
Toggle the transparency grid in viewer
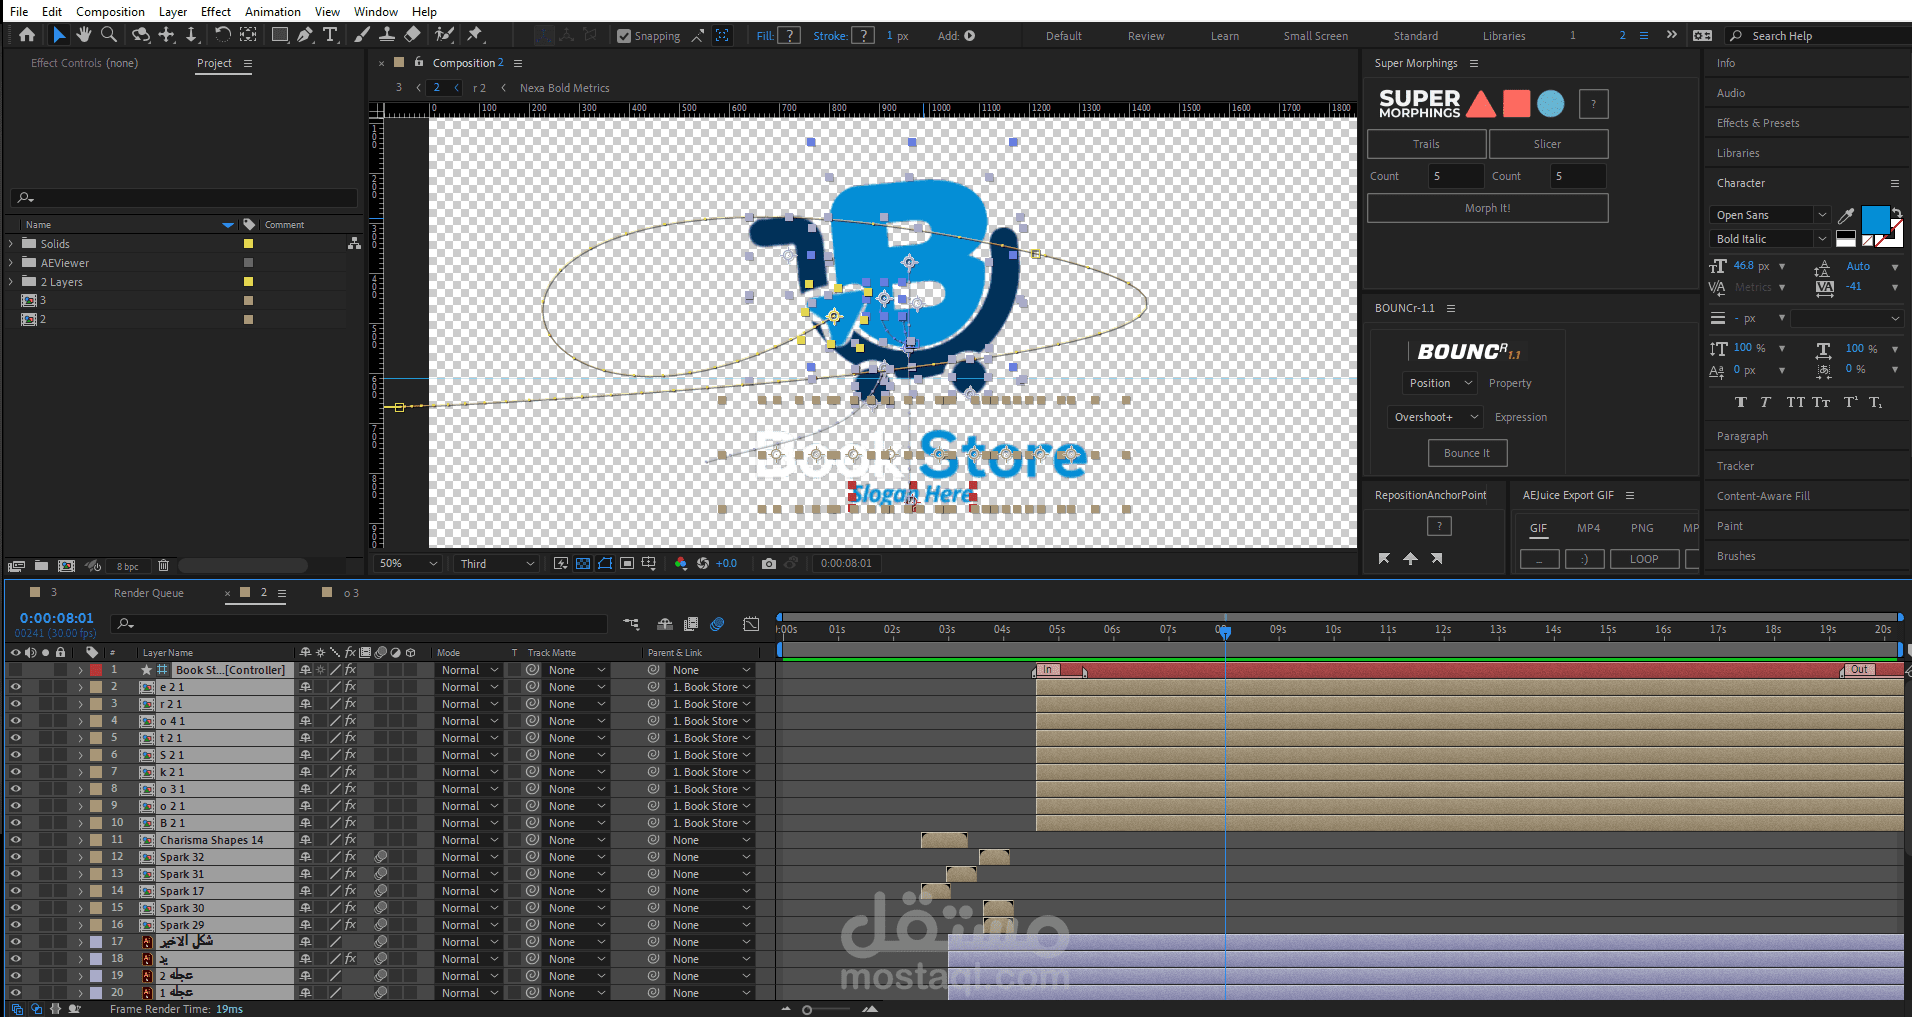coord(583,564)
